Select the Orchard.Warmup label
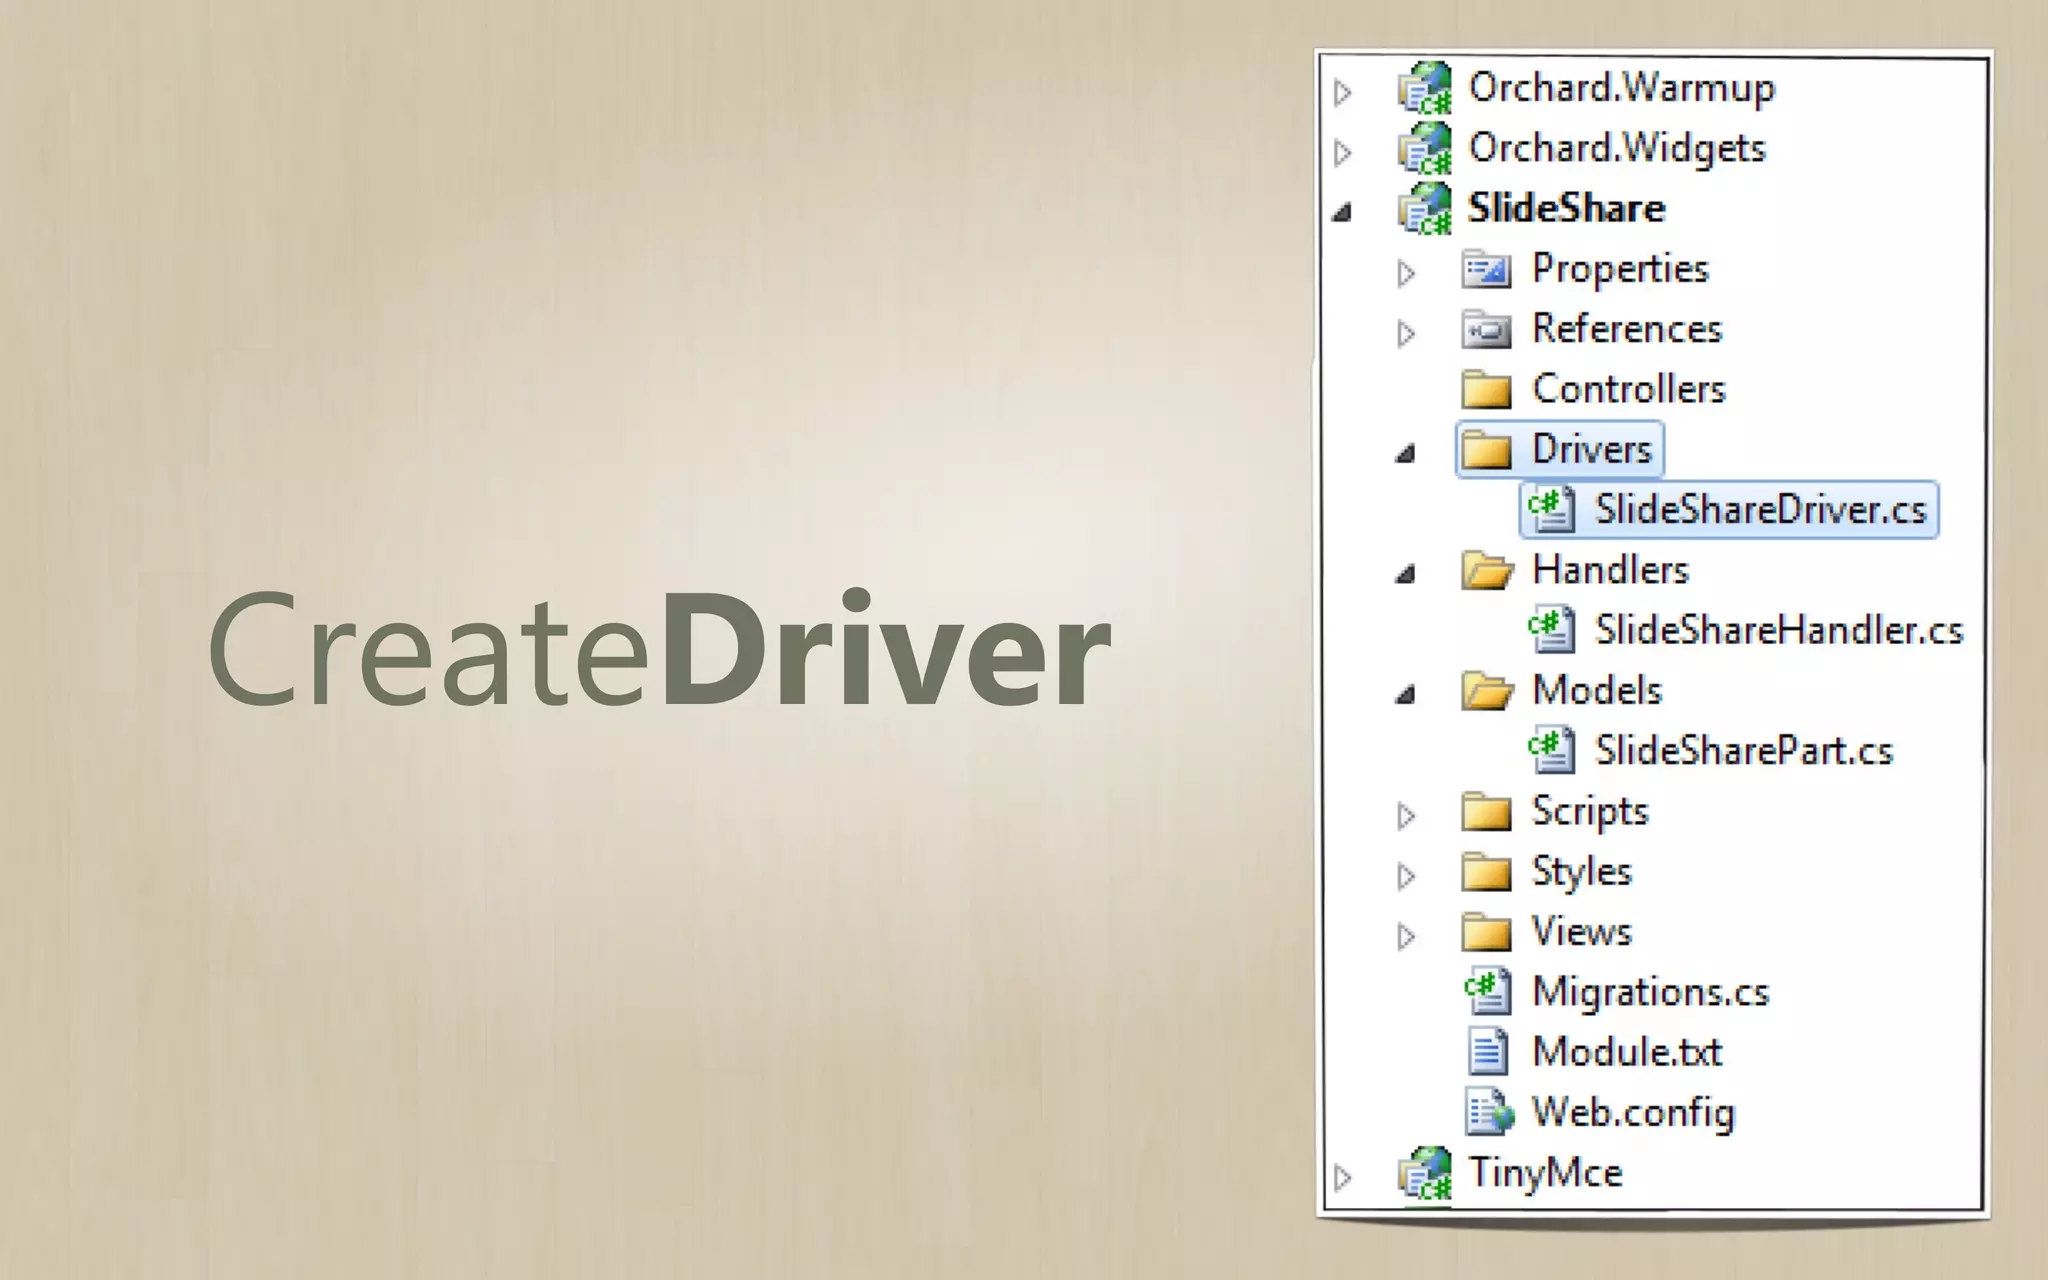The height and width of the screenshot is (1280, 2048). (x=1621, y=88)
